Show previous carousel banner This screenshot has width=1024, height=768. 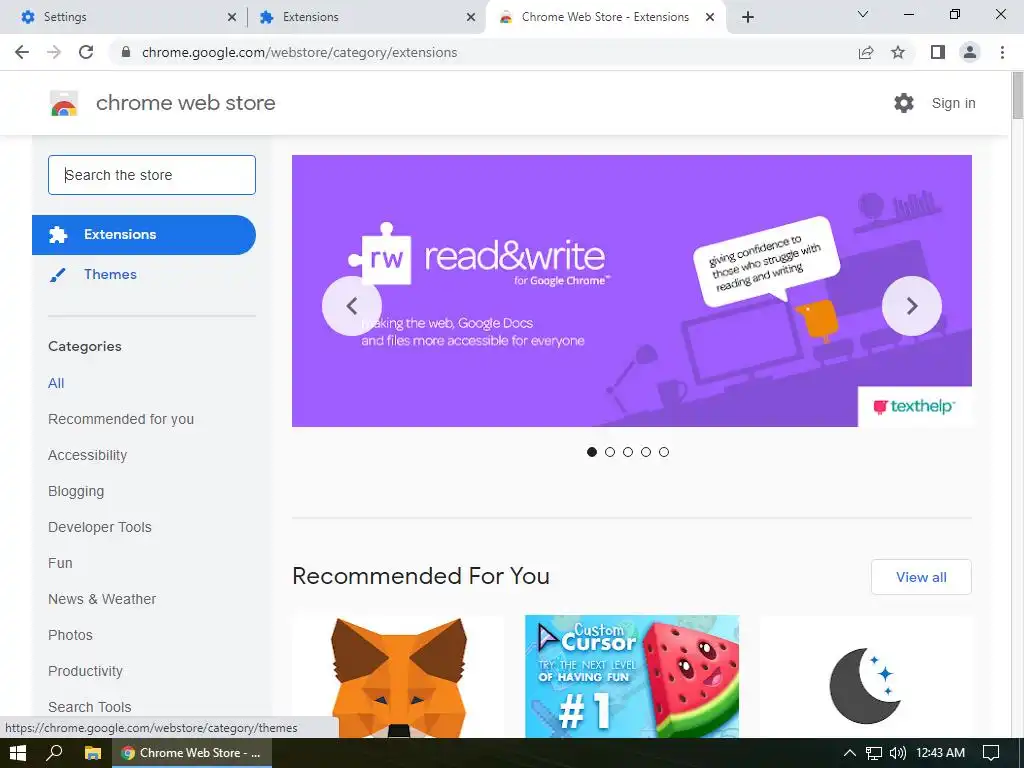click(352, 306)
